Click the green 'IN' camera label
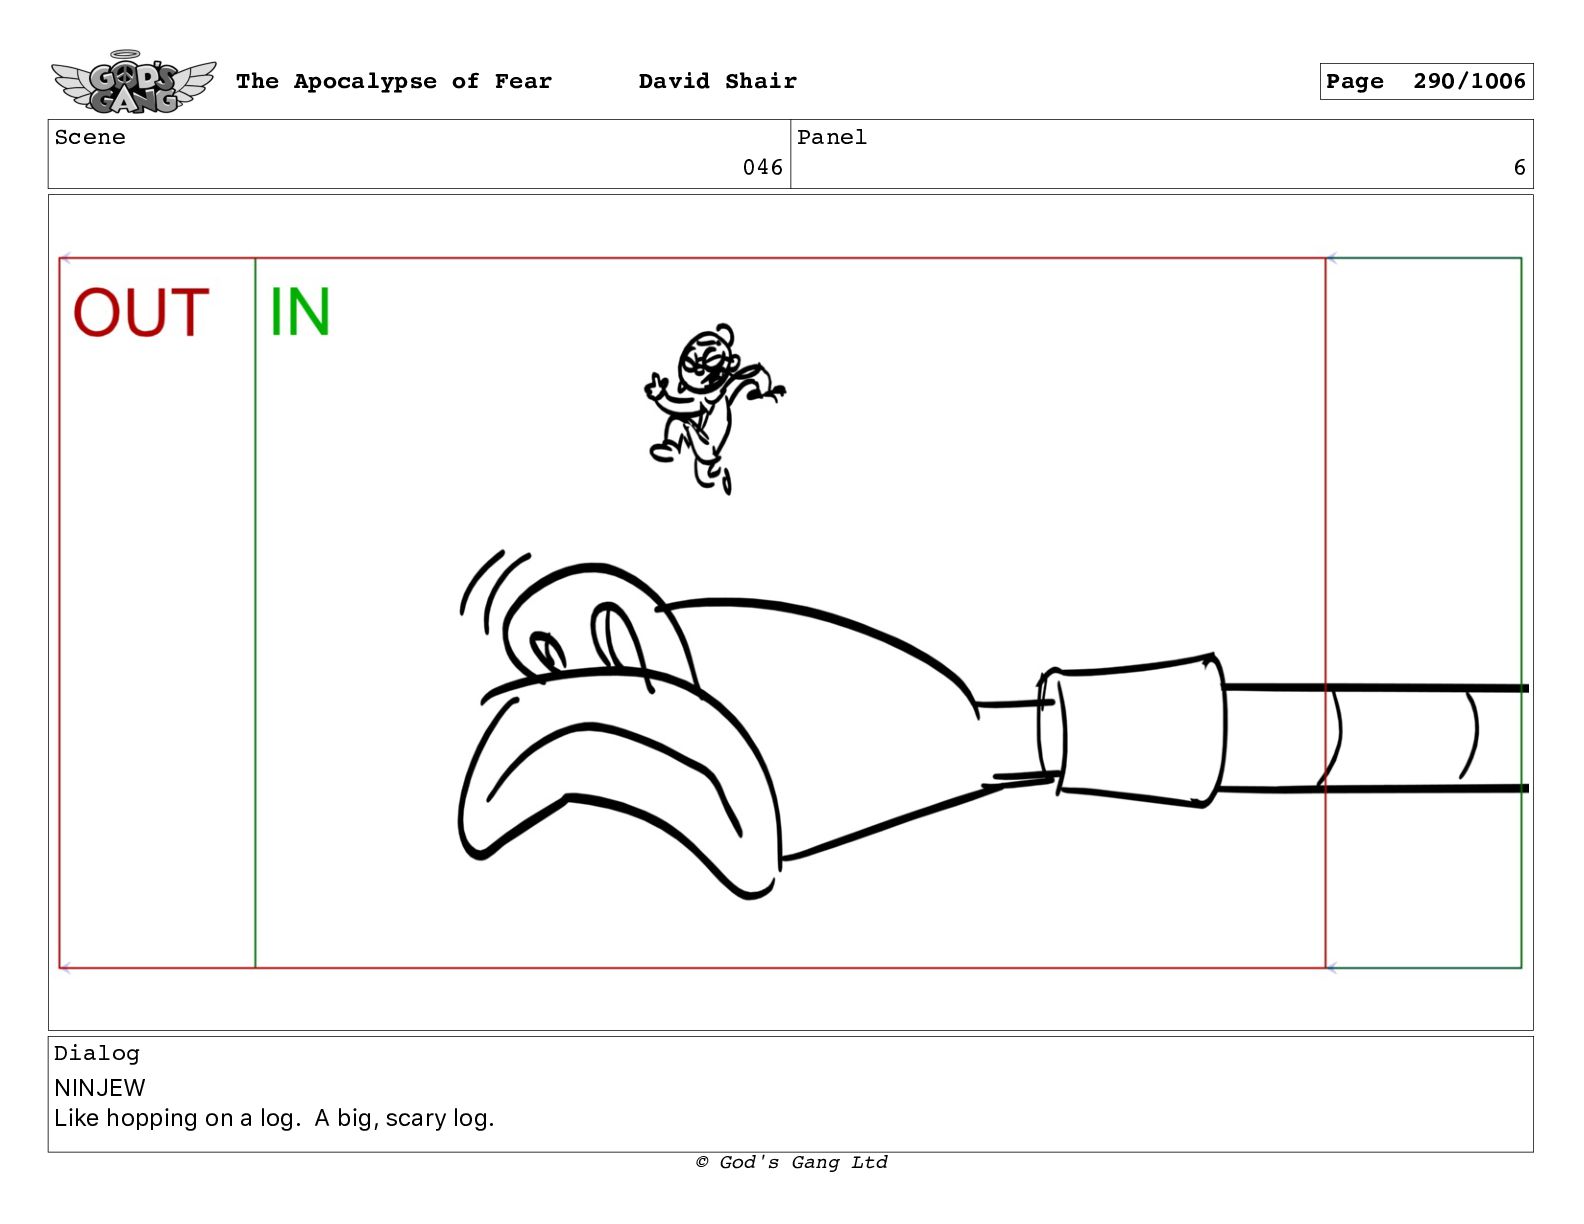The image size is (1584, 1224). click(x=300, y=313)
